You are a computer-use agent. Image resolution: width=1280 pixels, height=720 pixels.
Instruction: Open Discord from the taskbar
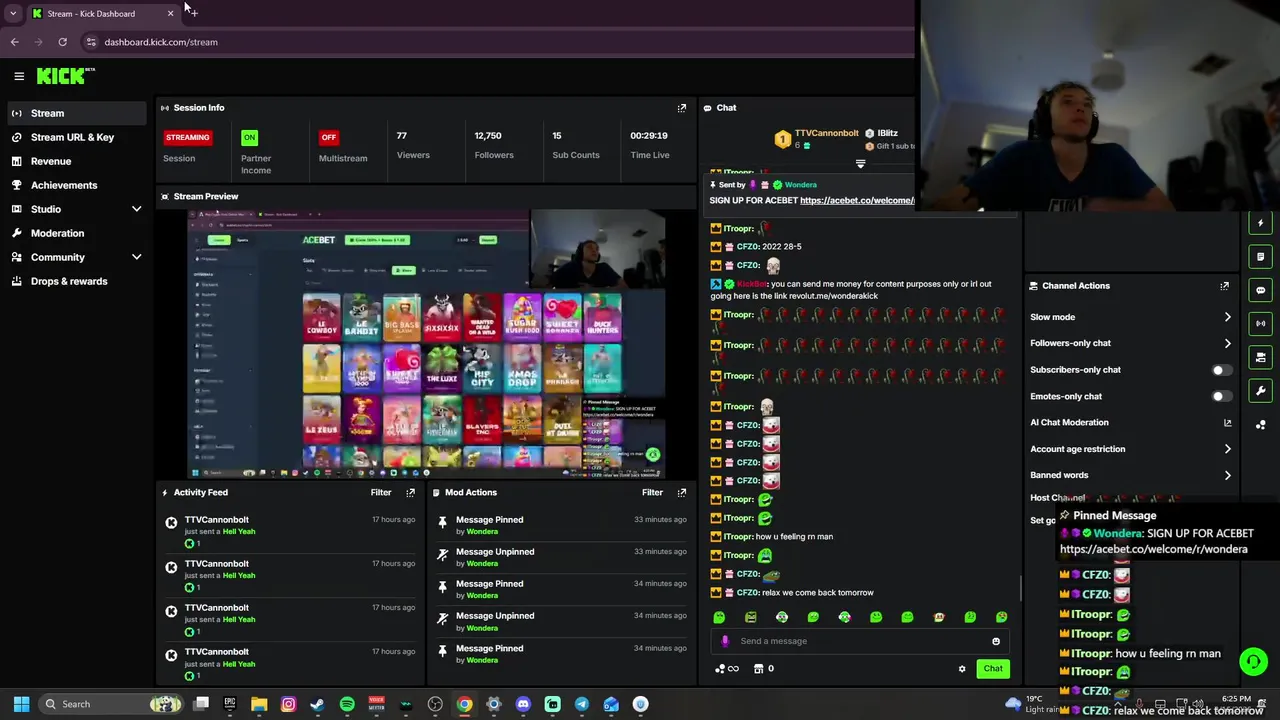(523, 704)
